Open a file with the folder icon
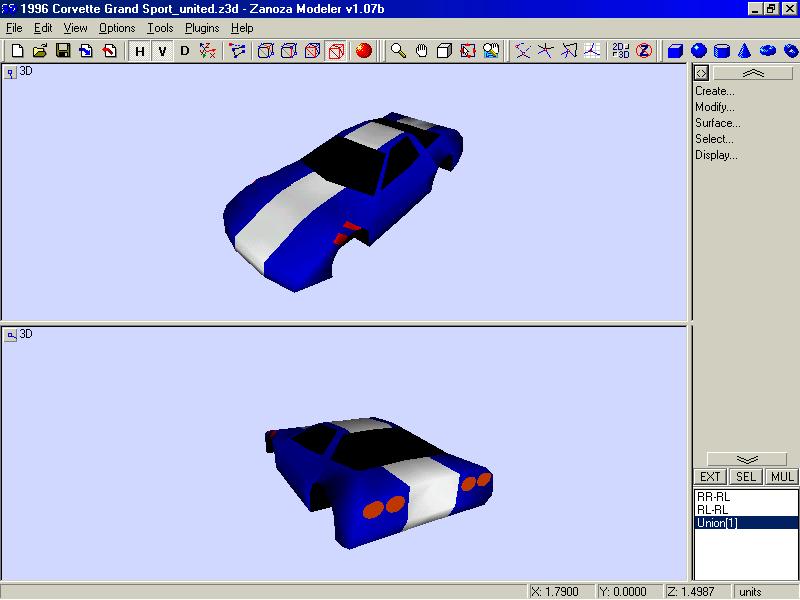The image size is (800, 600). 40,51
